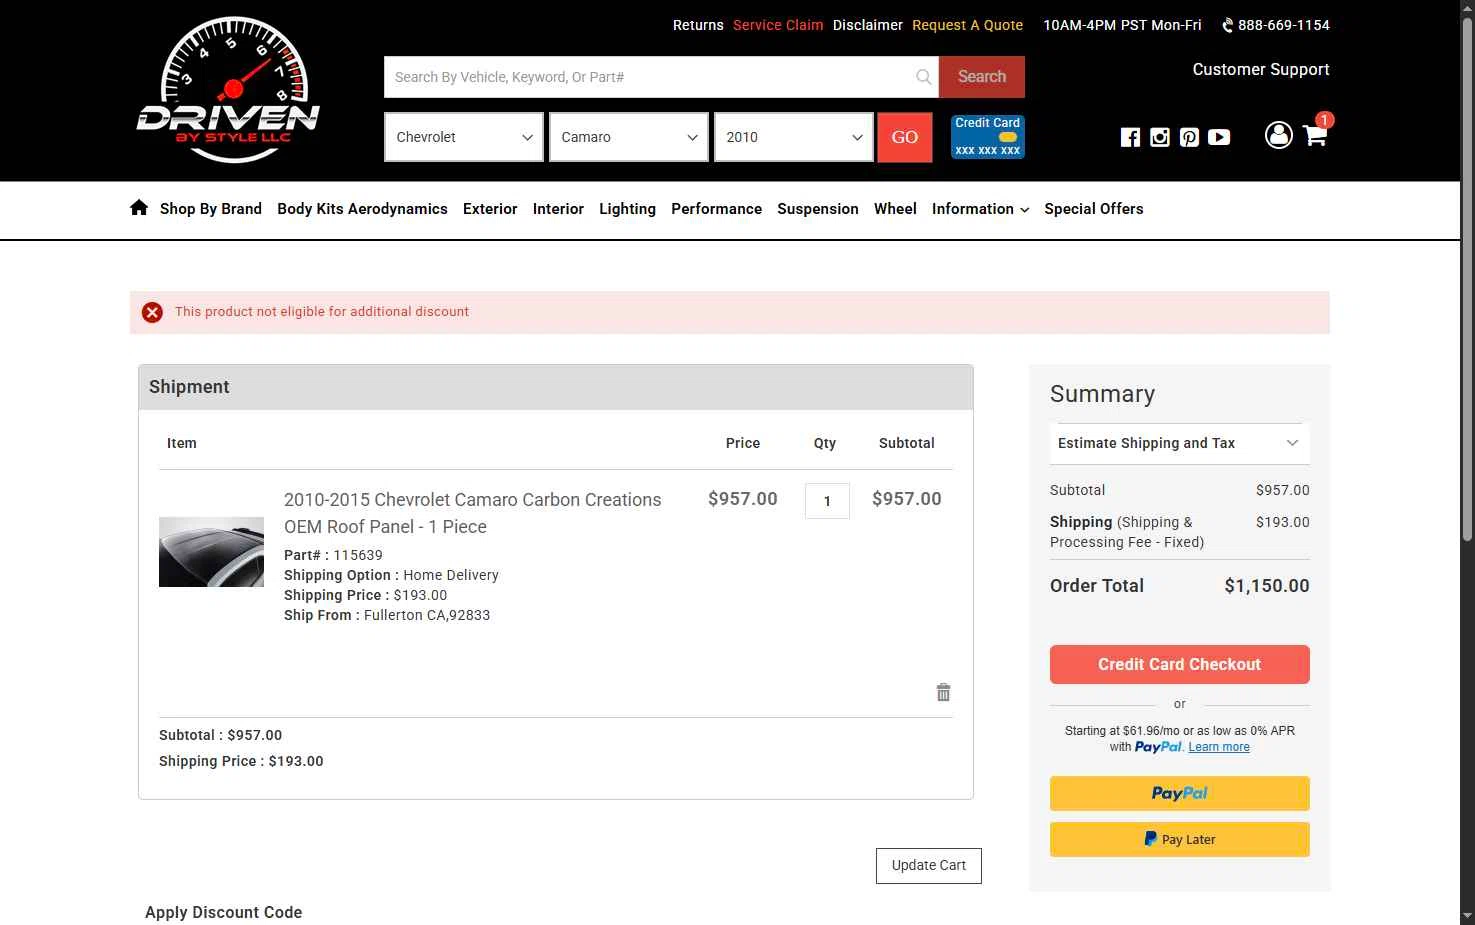The width and height of the screenshot is (1475, 925).
Task: Click the quantity input field
Action: click(x=827, y=501)
